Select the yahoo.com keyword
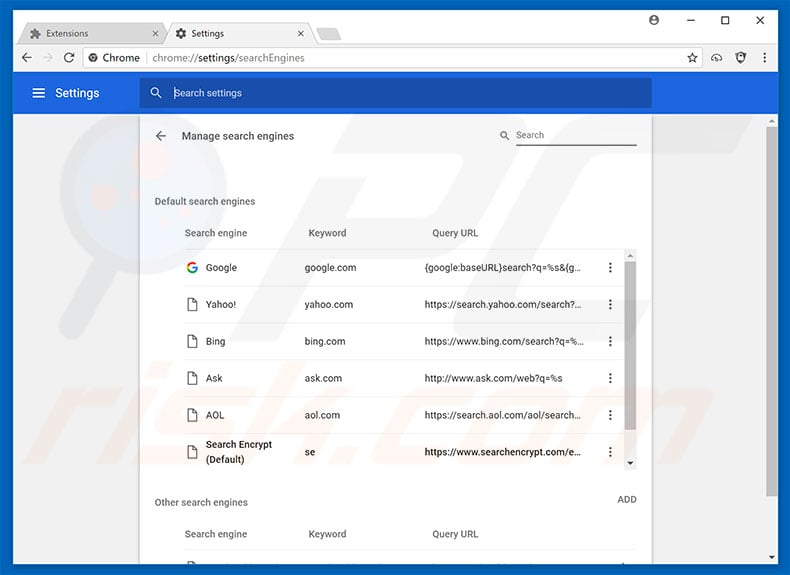The image size is (790, 575). [328, 304]
